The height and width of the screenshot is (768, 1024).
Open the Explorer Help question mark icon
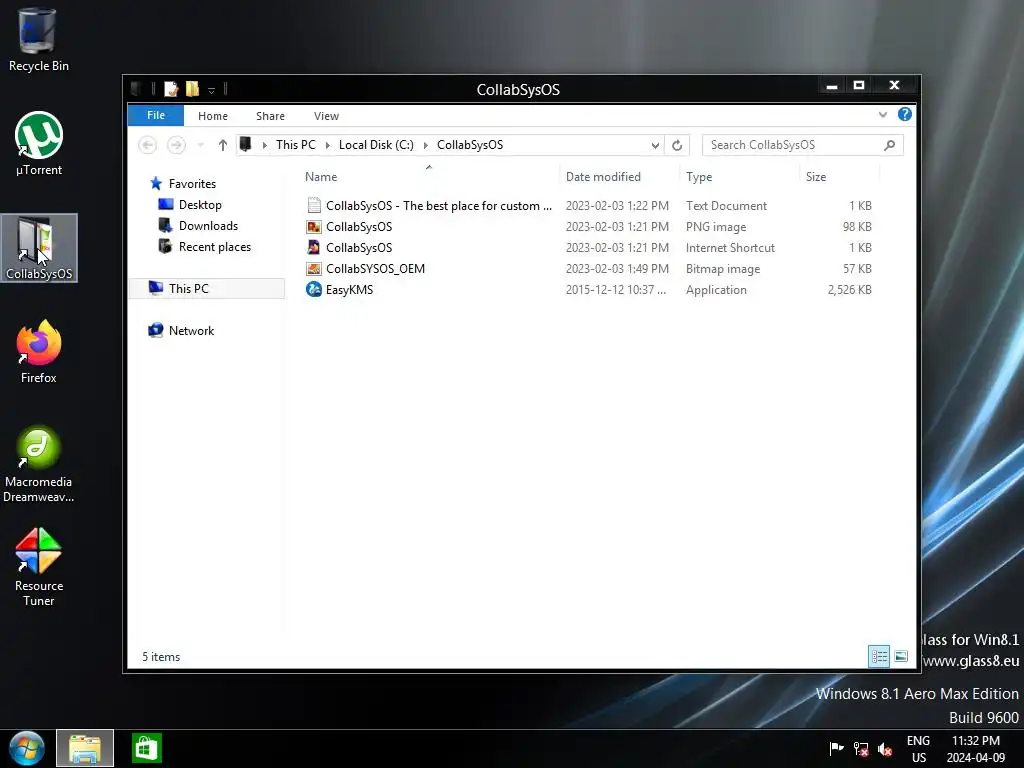coord(904,114)
